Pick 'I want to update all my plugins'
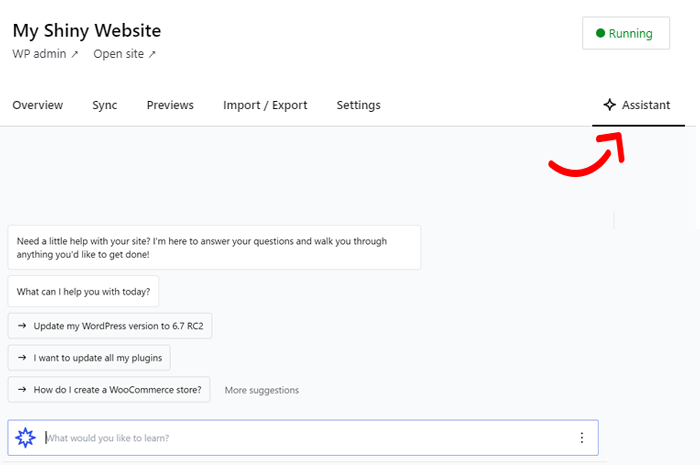This screenshot has width=700, height=465. pos(90,357)
